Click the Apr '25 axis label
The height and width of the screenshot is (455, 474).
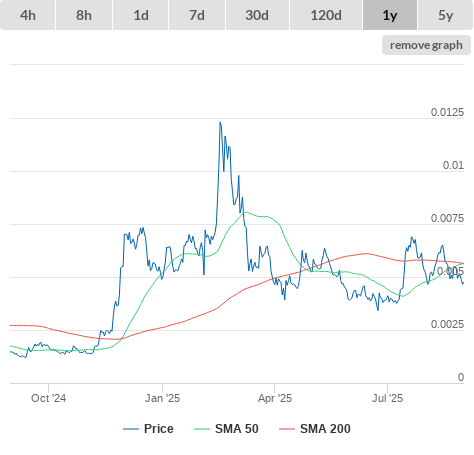275,398
